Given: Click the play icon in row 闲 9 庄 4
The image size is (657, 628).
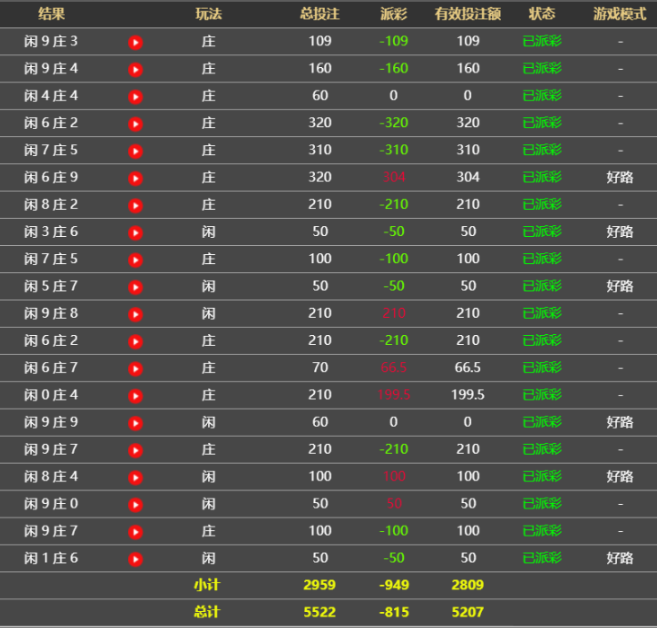Looking at the screenshot, I should 136,69.
